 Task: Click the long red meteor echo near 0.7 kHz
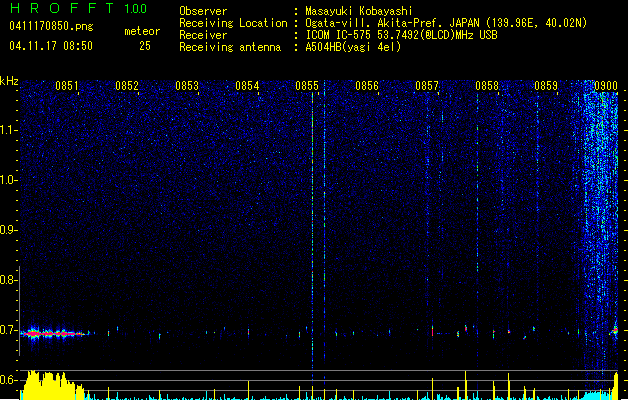(54, 333)
